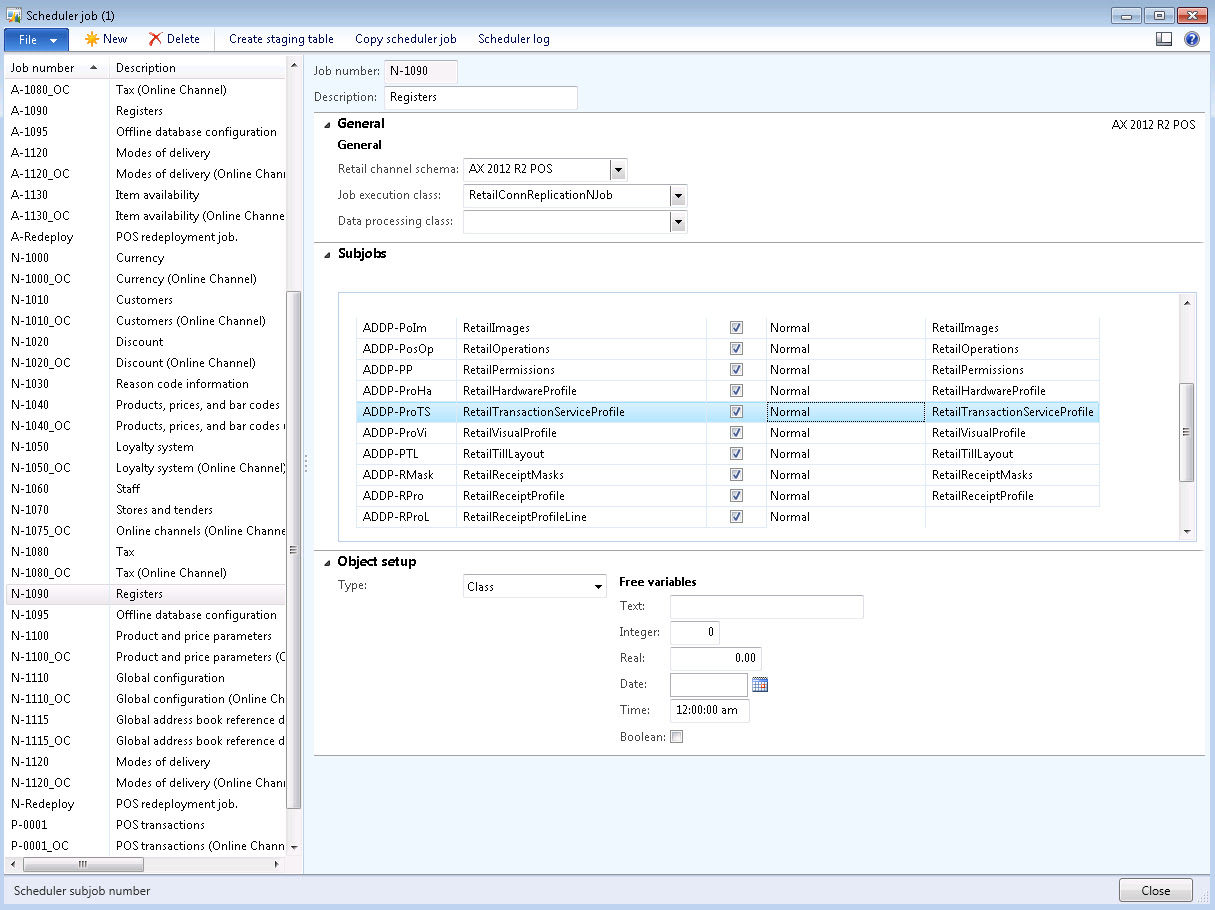Click the Job number column sort arrow
1215x910 pixels.
tap(94, 68)
